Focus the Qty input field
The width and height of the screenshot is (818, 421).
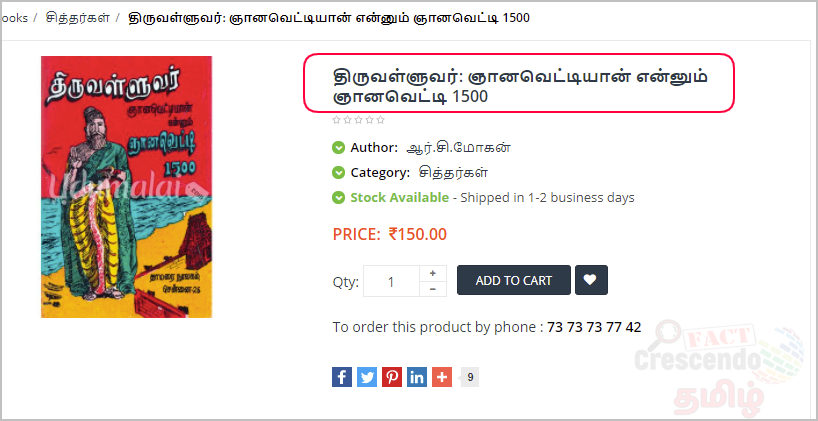pyautogui.click(x=391, y=281)
